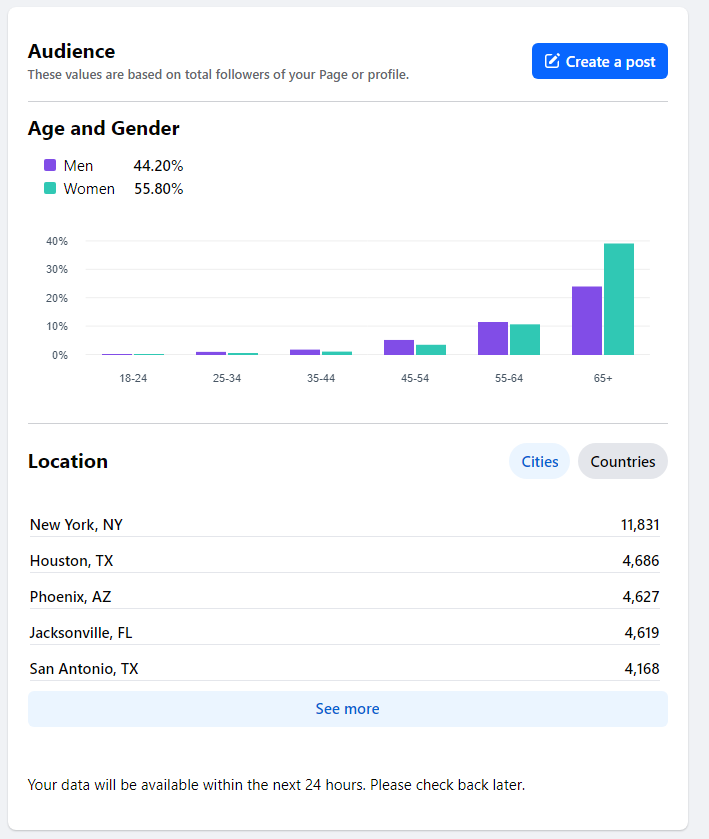This screenshot has height=839, width=709.
Task: Click the 18-24 age group label
Action: (133, 379)
